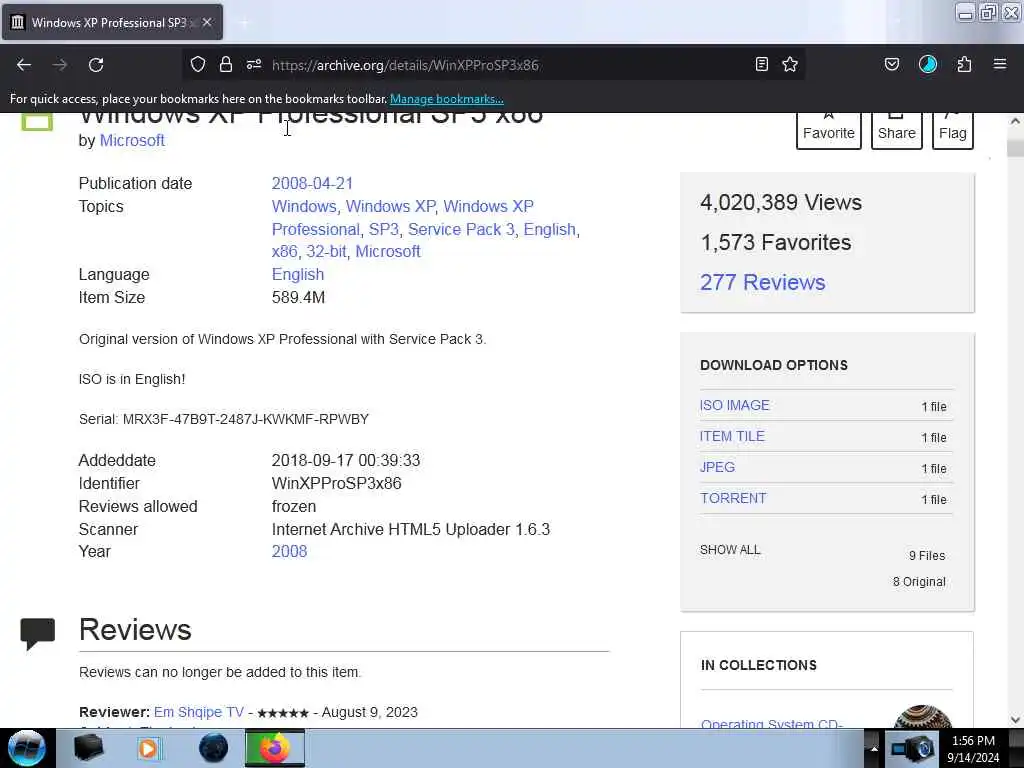
Task: Open the SP3 topic link
Action: tap(383, 229)
